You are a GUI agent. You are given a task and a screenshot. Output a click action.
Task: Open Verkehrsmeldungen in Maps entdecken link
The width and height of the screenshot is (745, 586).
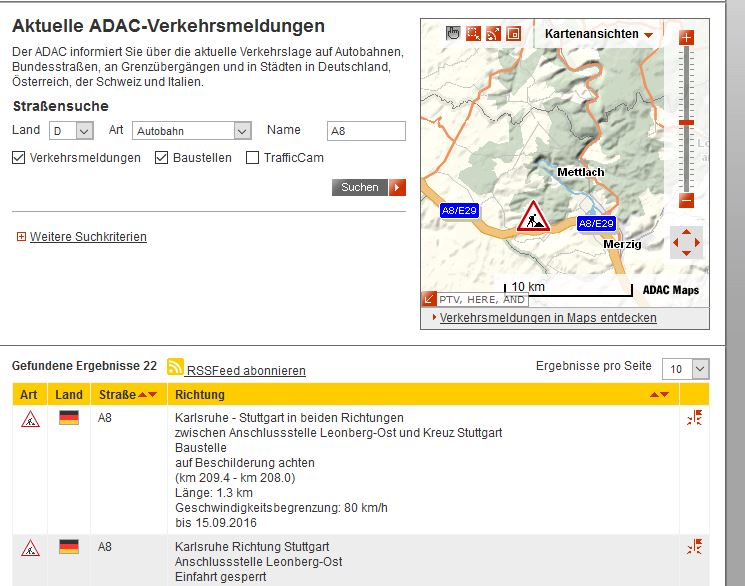[548, 317]
